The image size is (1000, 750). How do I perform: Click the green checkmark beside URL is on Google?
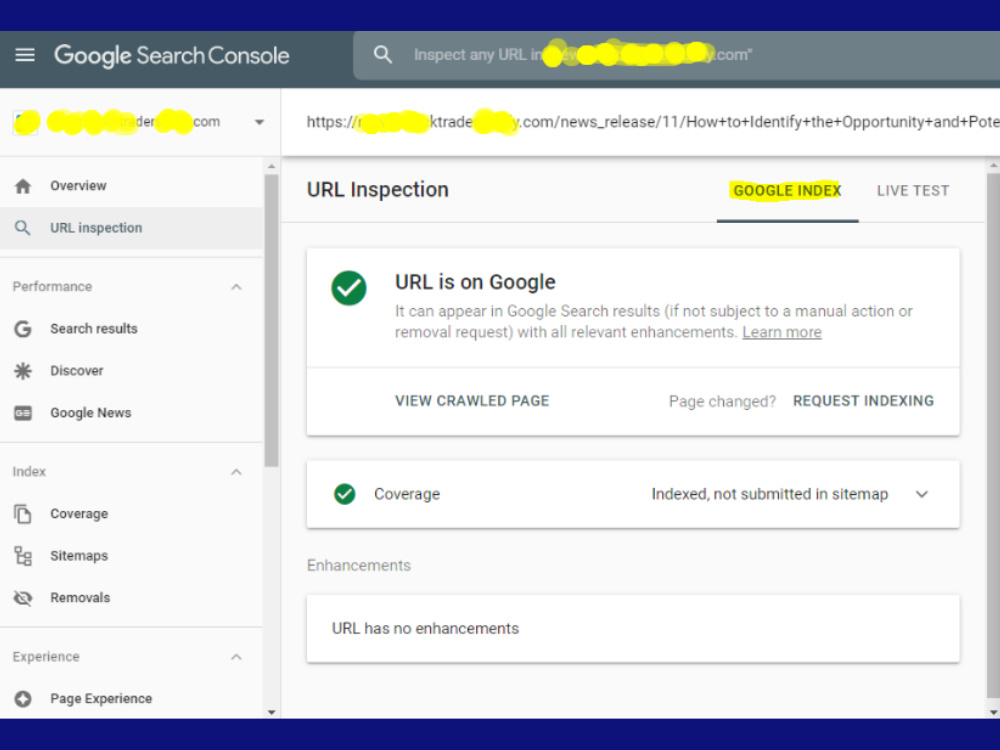349,288
